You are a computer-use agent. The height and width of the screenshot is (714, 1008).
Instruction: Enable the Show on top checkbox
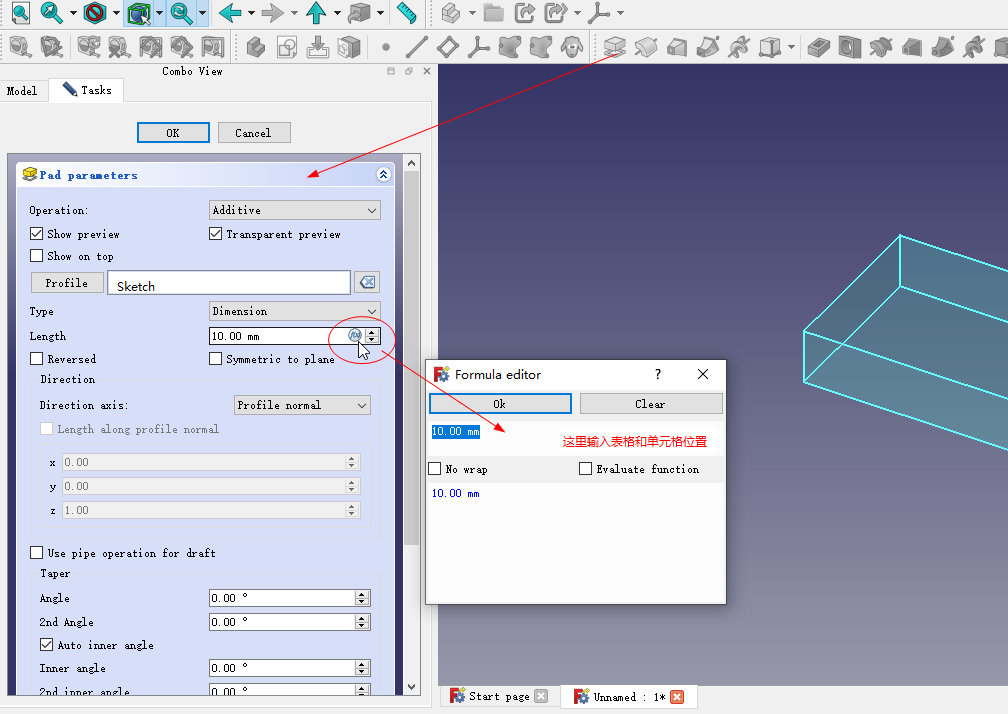(x=37, y=256)
